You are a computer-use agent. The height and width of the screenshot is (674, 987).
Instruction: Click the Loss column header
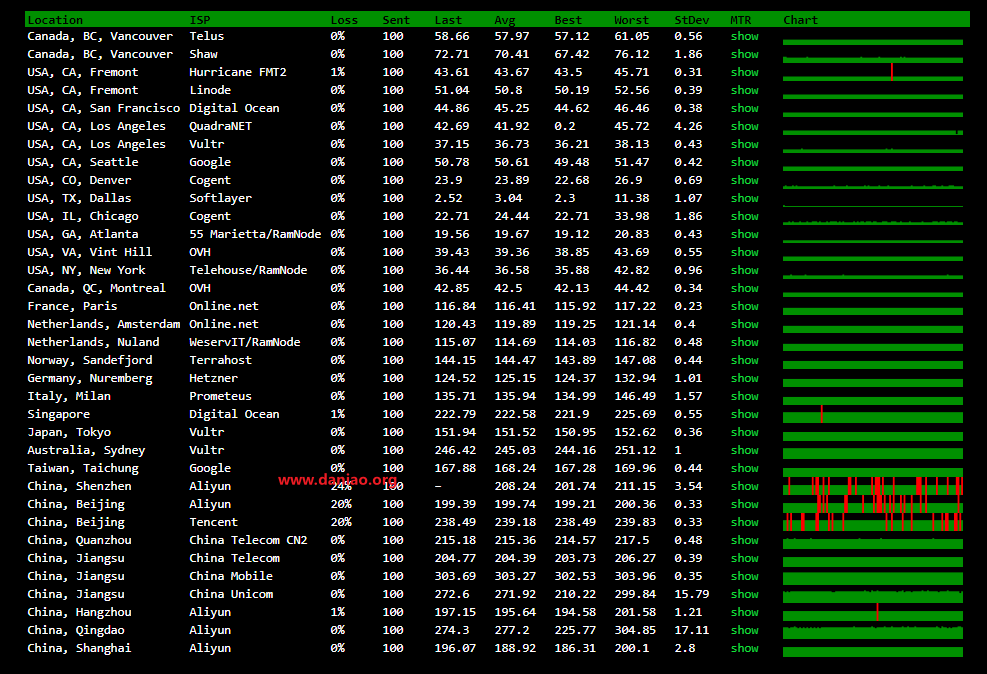coord(344,20)
